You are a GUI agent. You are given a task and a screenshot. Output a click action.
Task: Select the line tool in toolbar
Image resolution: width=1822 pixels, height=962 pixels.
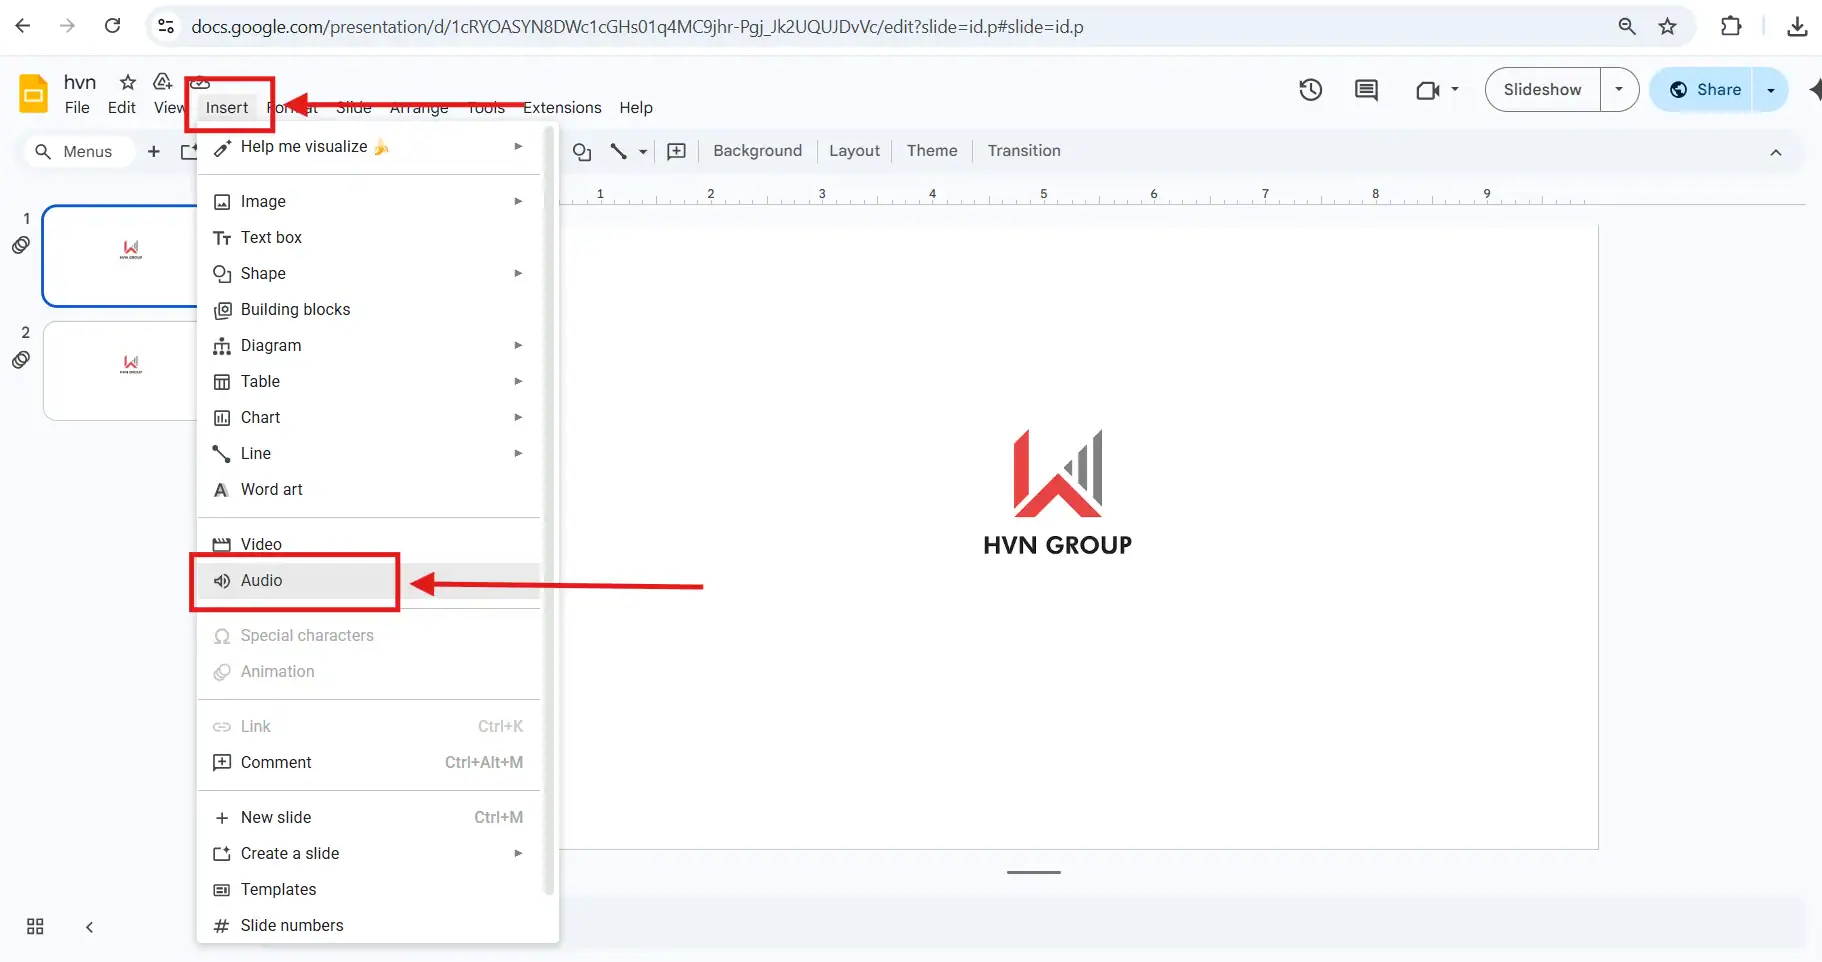619,151
